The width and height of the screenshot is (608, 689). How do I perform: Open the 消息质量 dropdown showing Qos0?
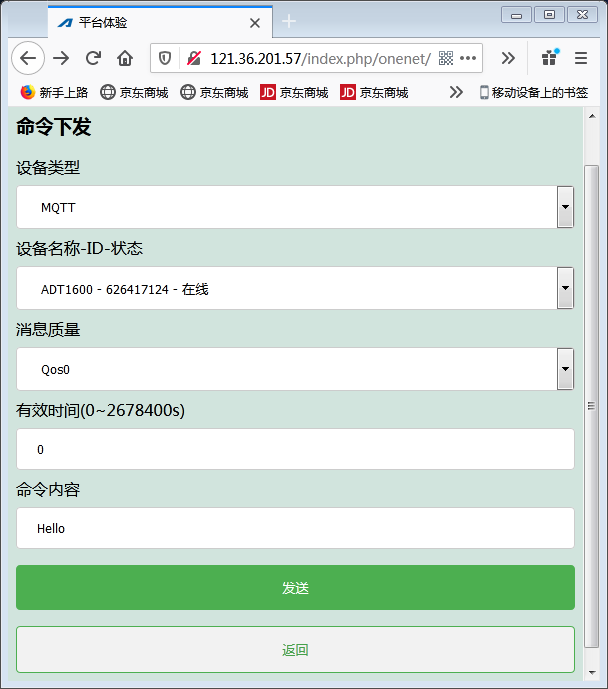point(295,369)
